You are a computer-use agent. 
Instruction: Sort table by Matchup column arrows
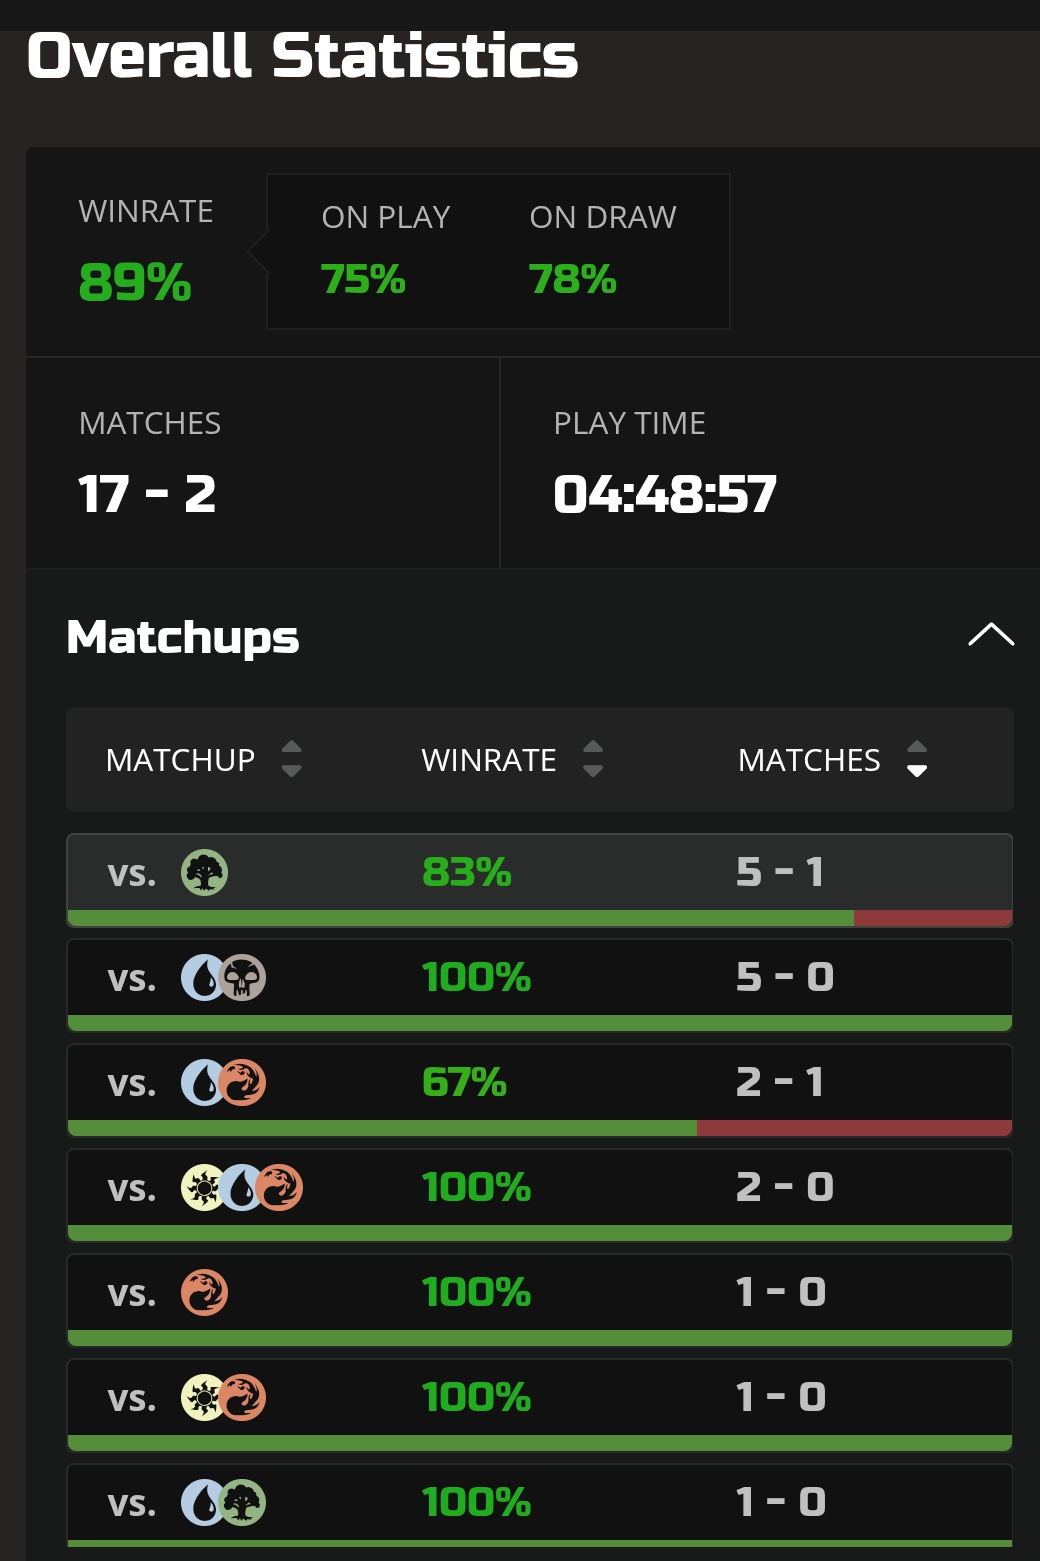[x=291, y=759]
